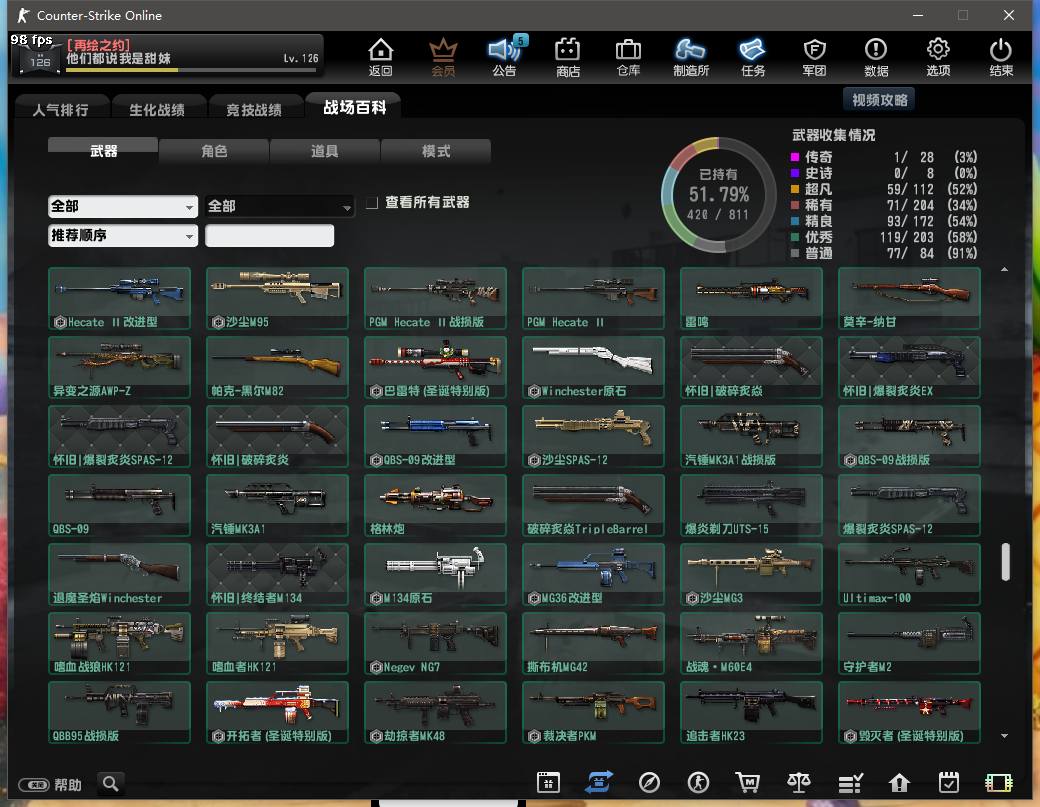Click the 结束 power icon
The width and height of the screenshot is (1040, 807).
click(1001, 56)
